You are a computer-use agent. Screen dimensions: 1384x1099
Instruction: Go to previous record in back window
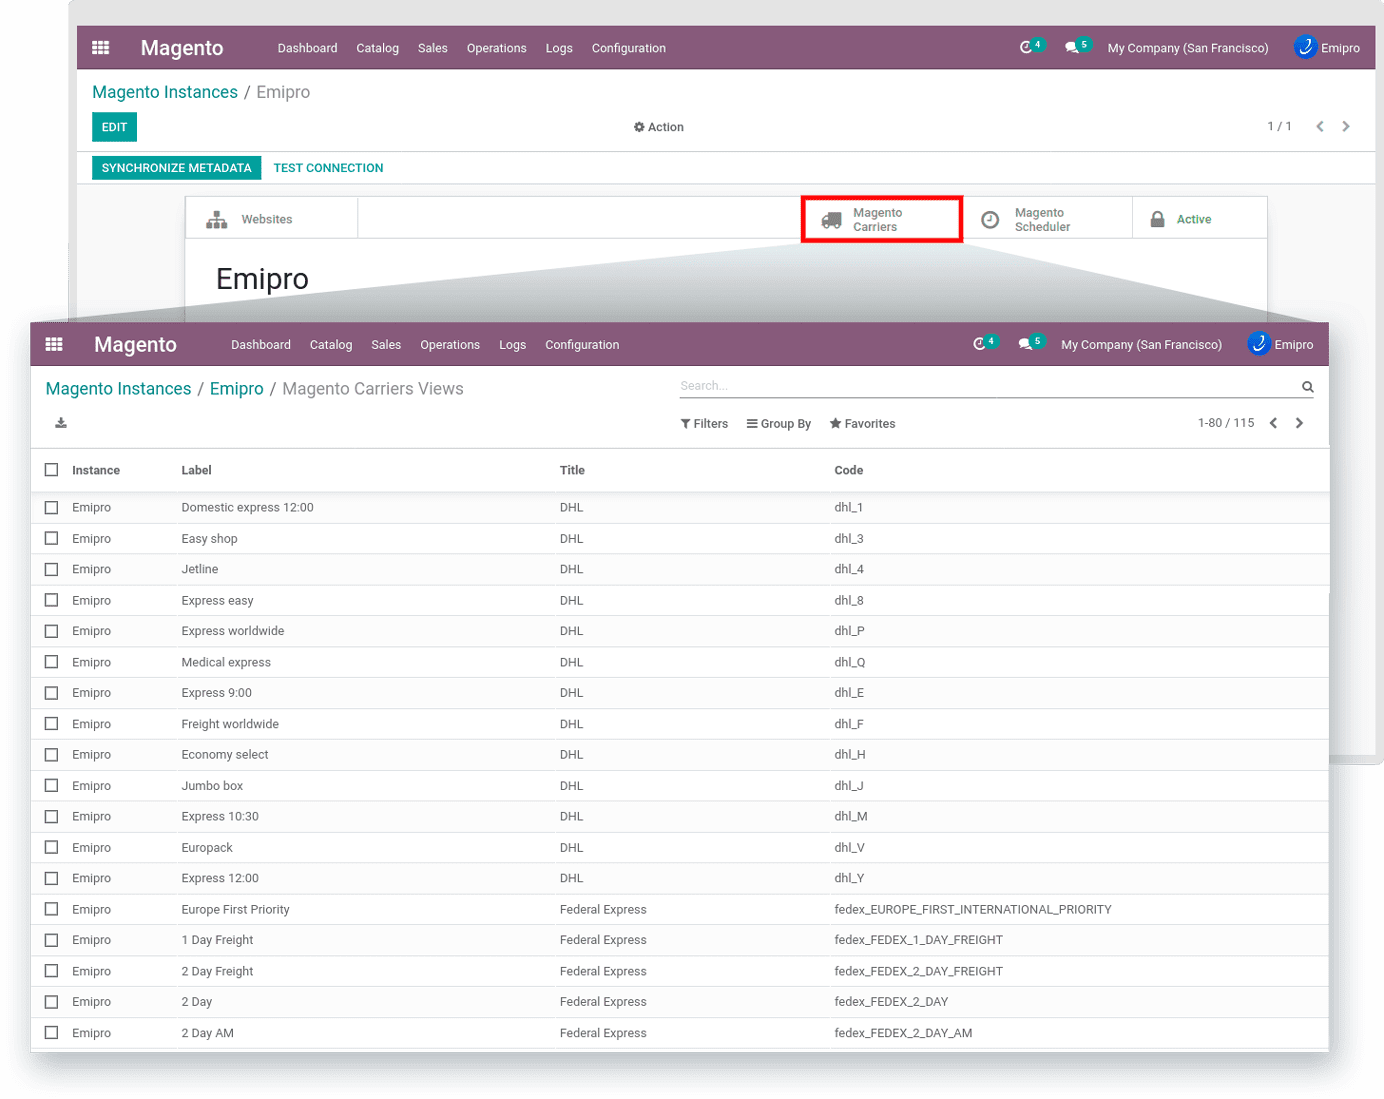point(1320,126)
